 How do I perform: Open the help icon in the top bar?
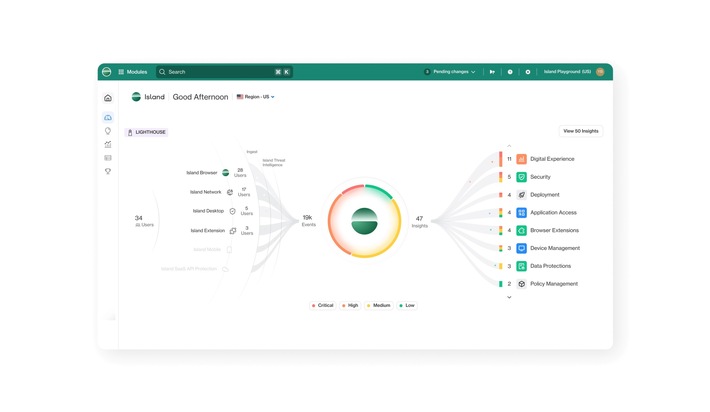(x=510, y=72)
